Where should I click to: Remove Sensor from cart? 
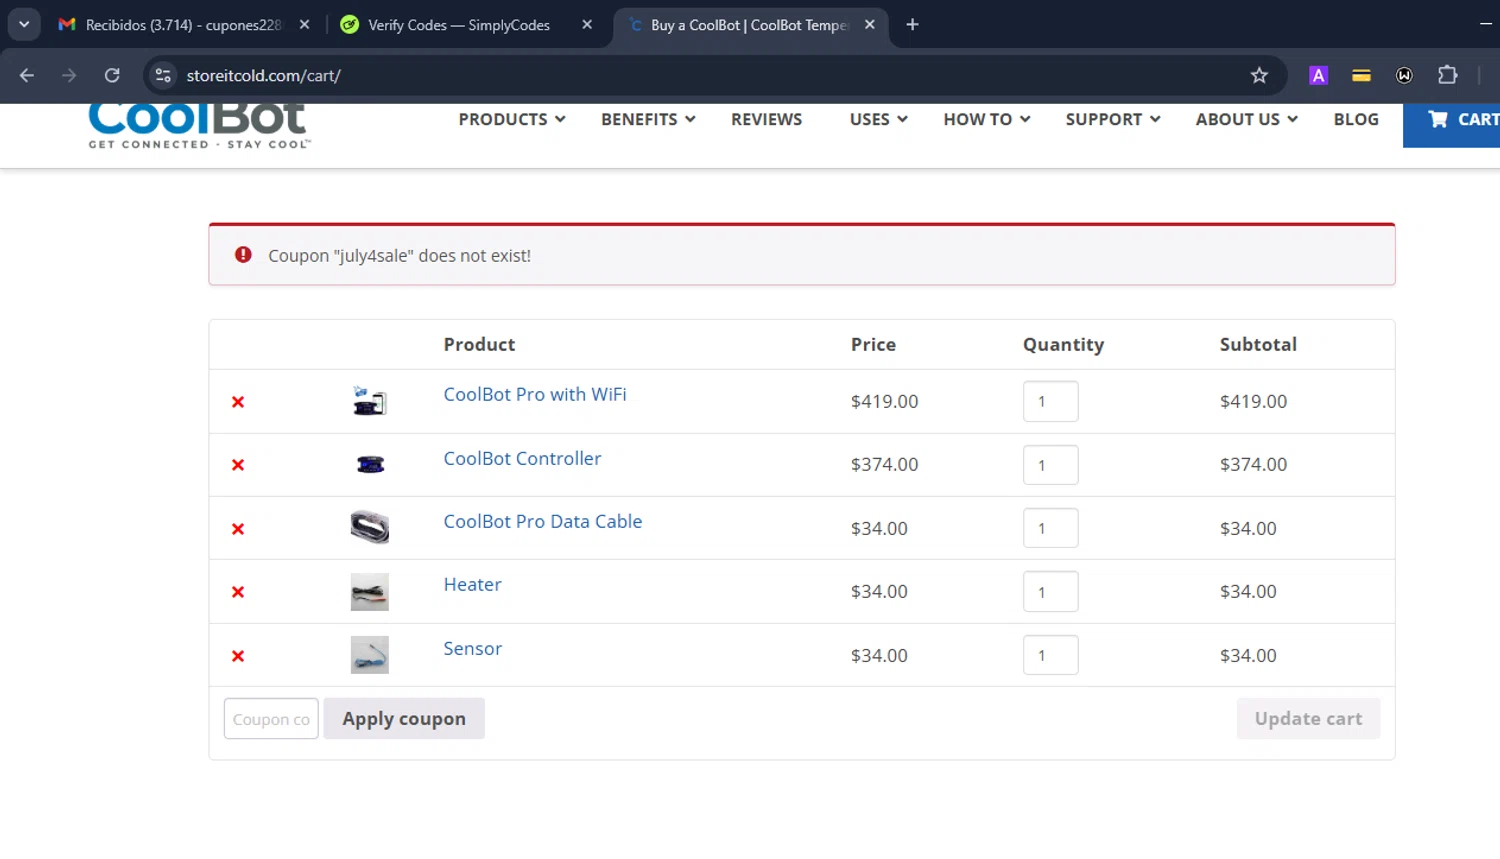238,656
